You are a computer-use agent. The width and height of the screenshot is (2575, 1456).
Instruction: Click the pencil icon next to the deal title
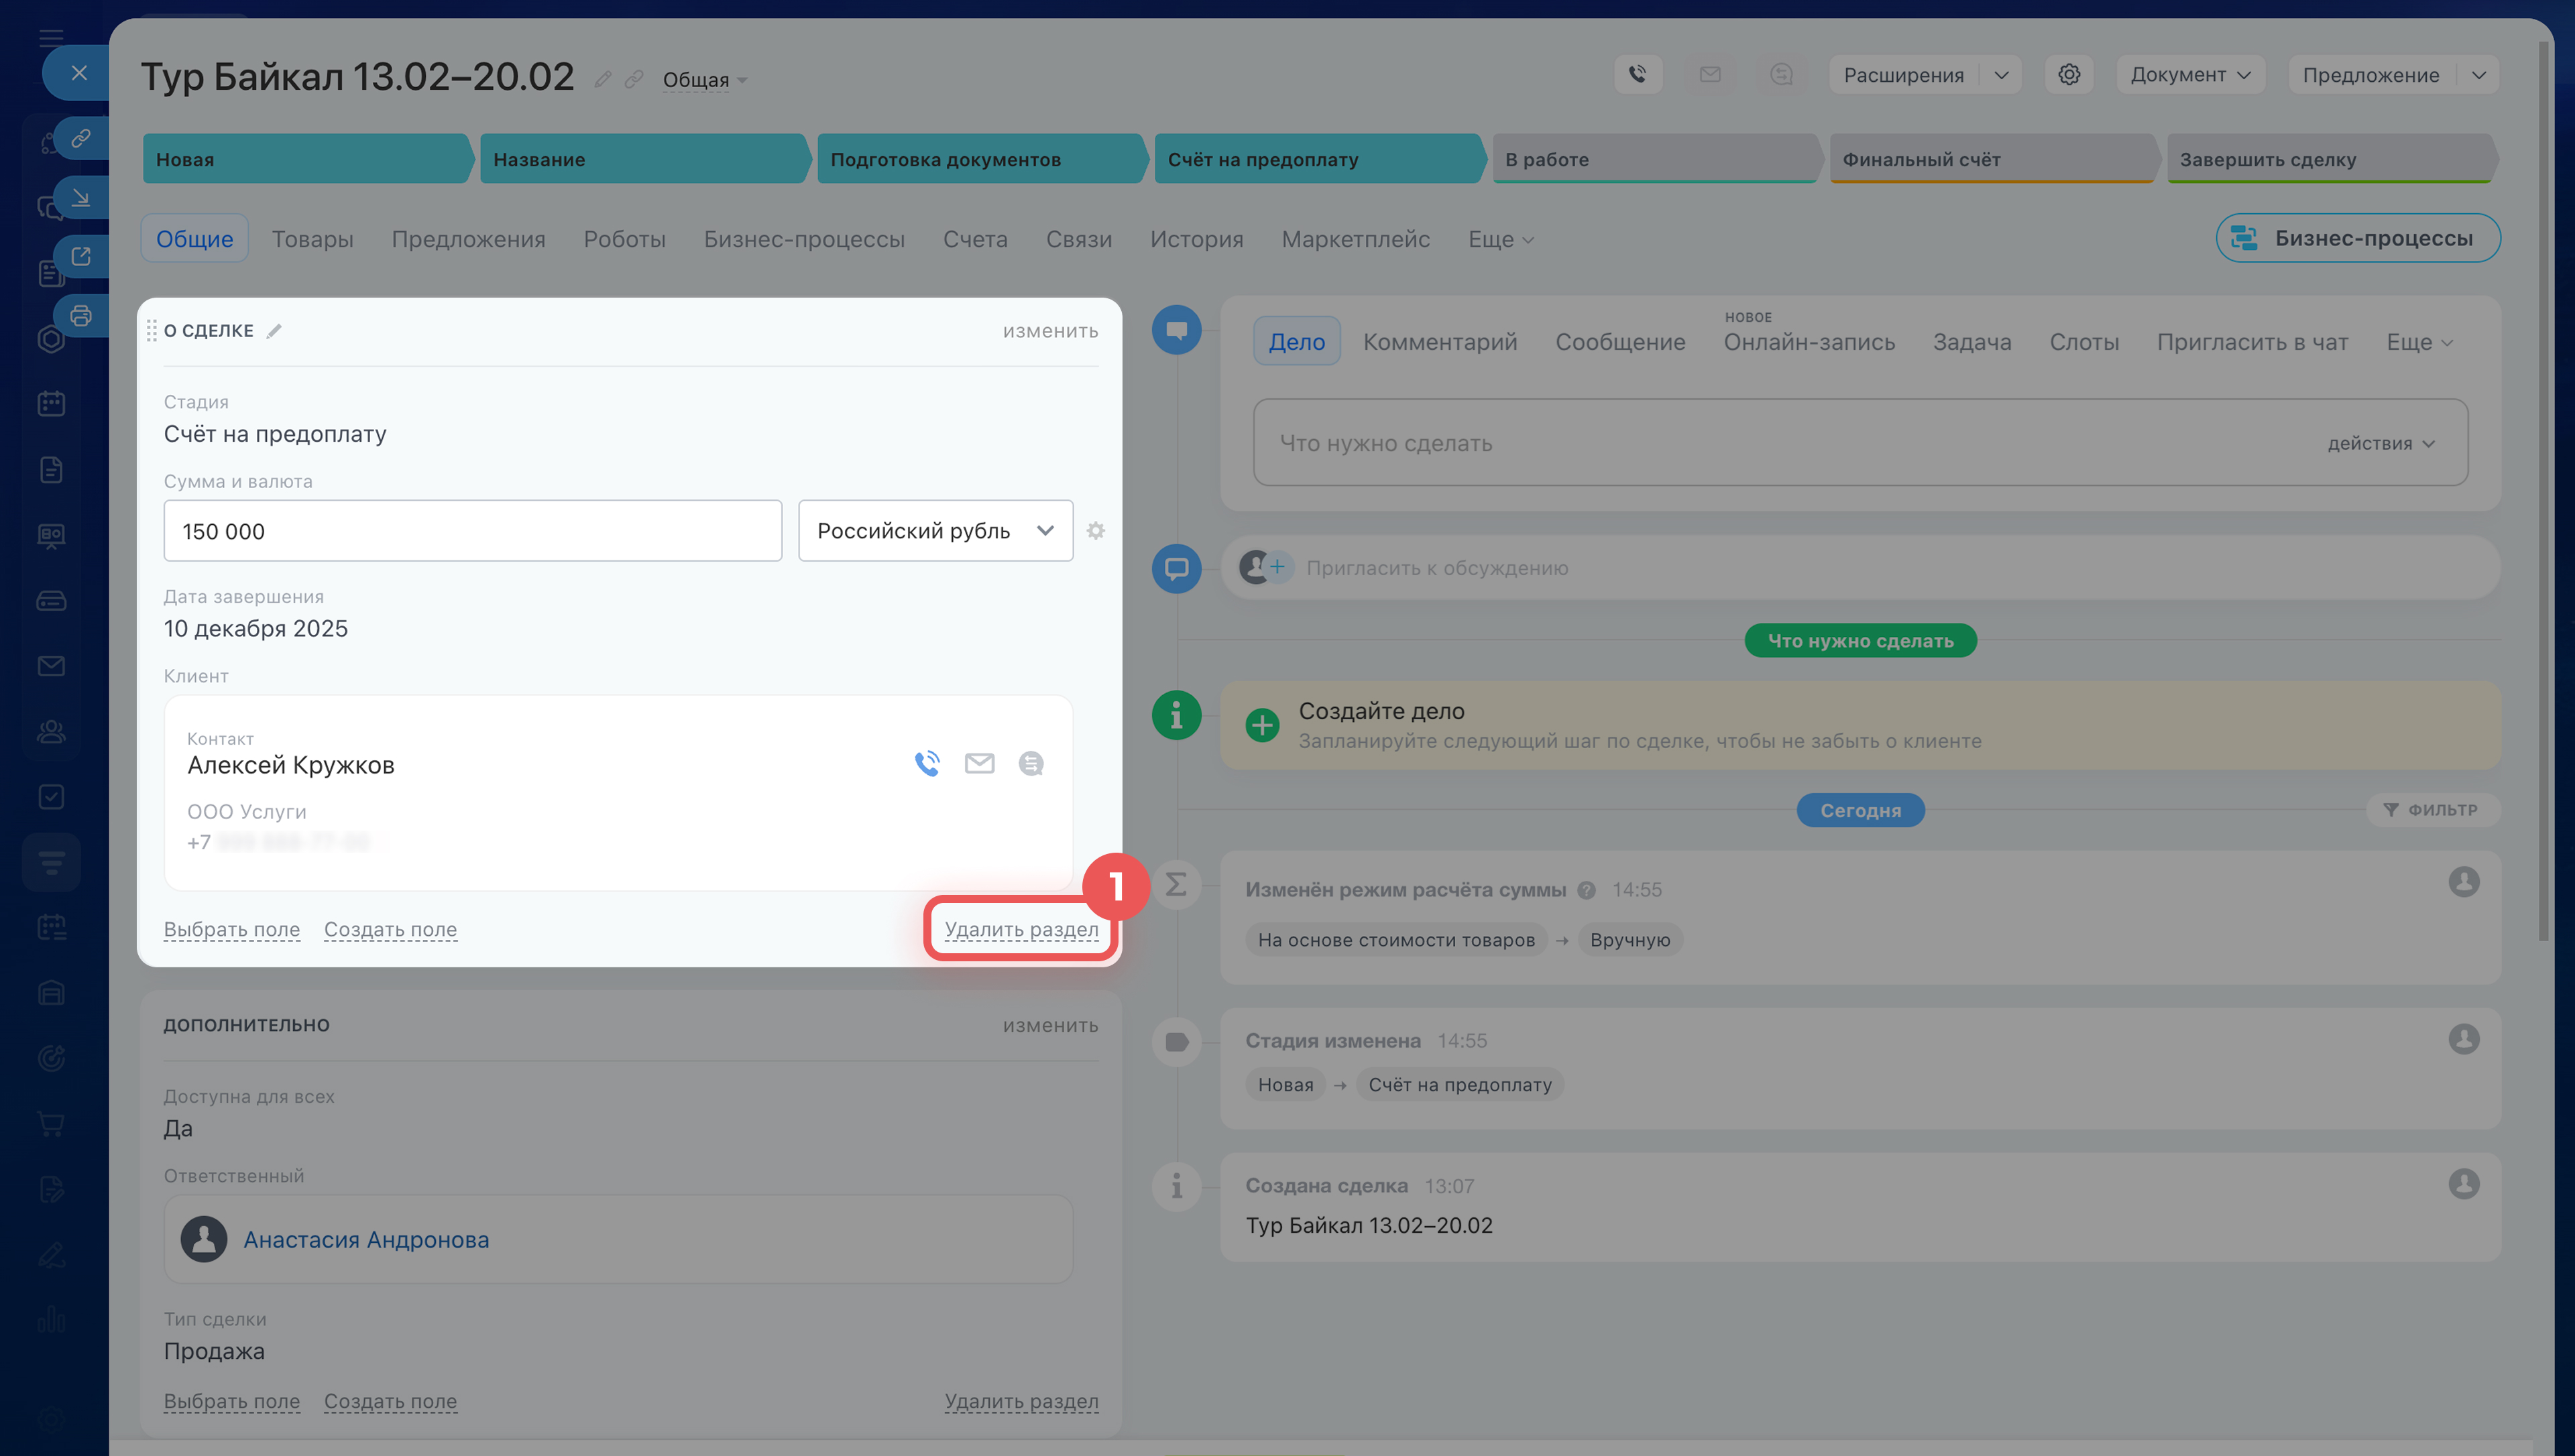click(602, 79)
